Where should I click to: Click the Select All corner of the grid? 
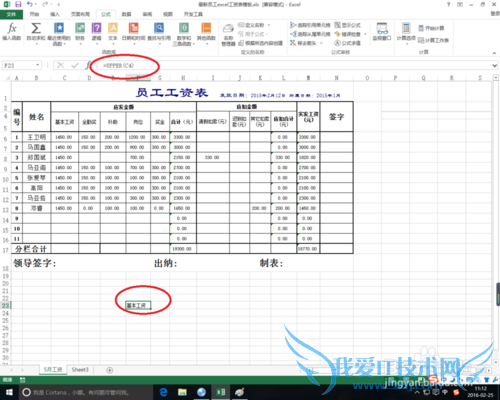(x=8, y=78)
